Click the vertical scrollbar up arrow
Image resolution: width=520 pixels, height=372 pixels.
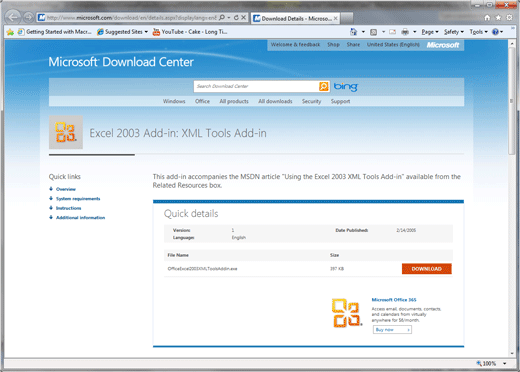(512, 43)
